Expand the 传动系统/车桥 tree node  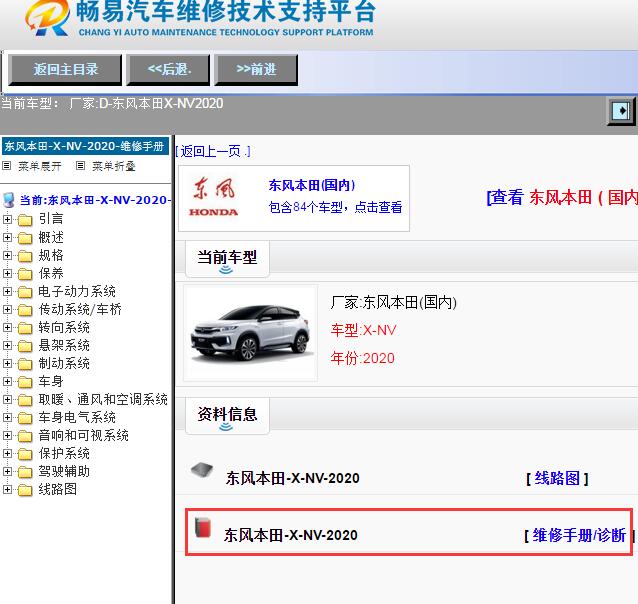7,309
